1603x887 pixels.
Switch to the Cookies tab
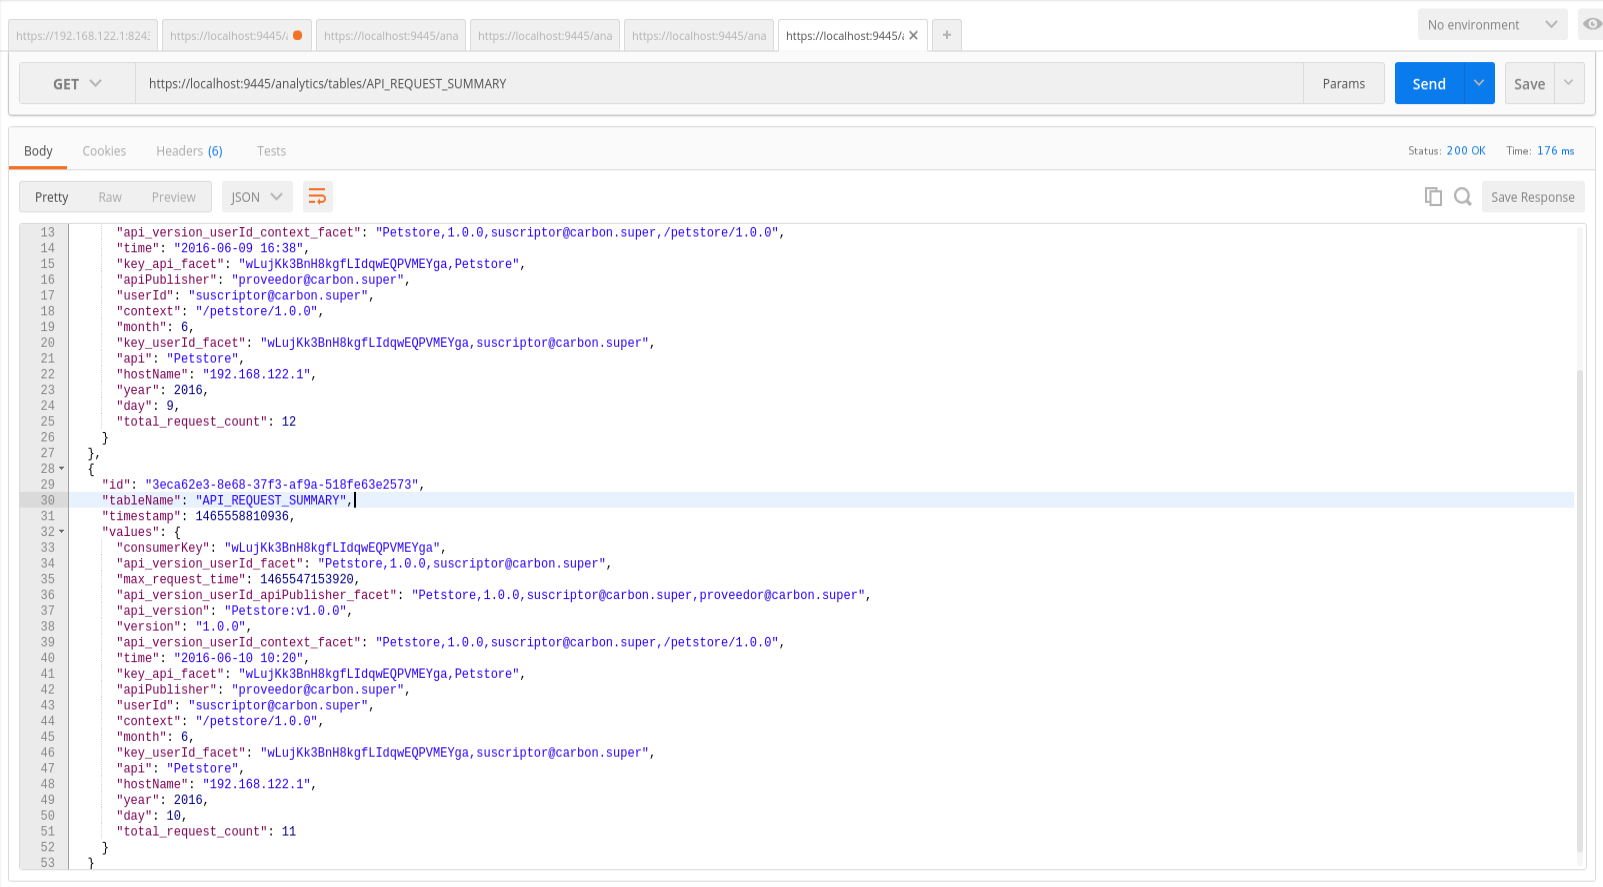tap(104, 151)
